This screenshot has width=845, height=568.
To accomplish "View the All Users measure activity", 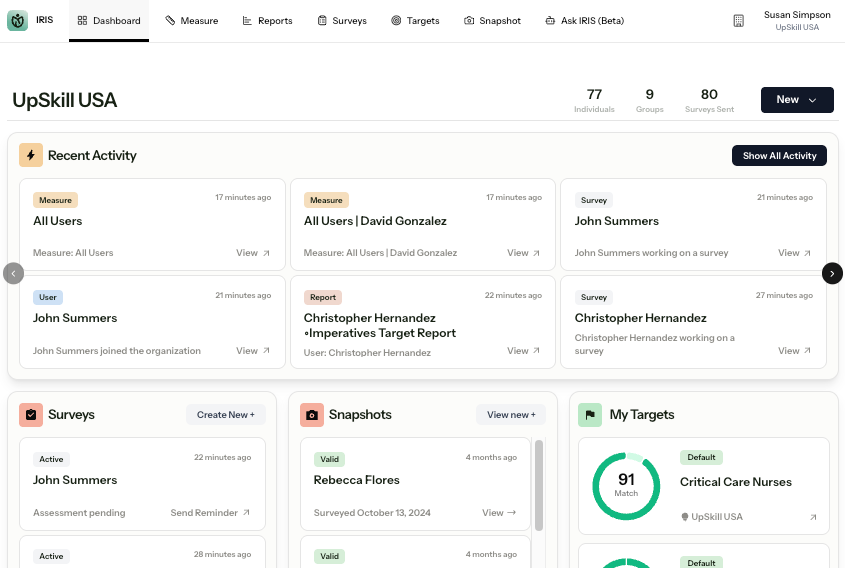I will [253, 253].
